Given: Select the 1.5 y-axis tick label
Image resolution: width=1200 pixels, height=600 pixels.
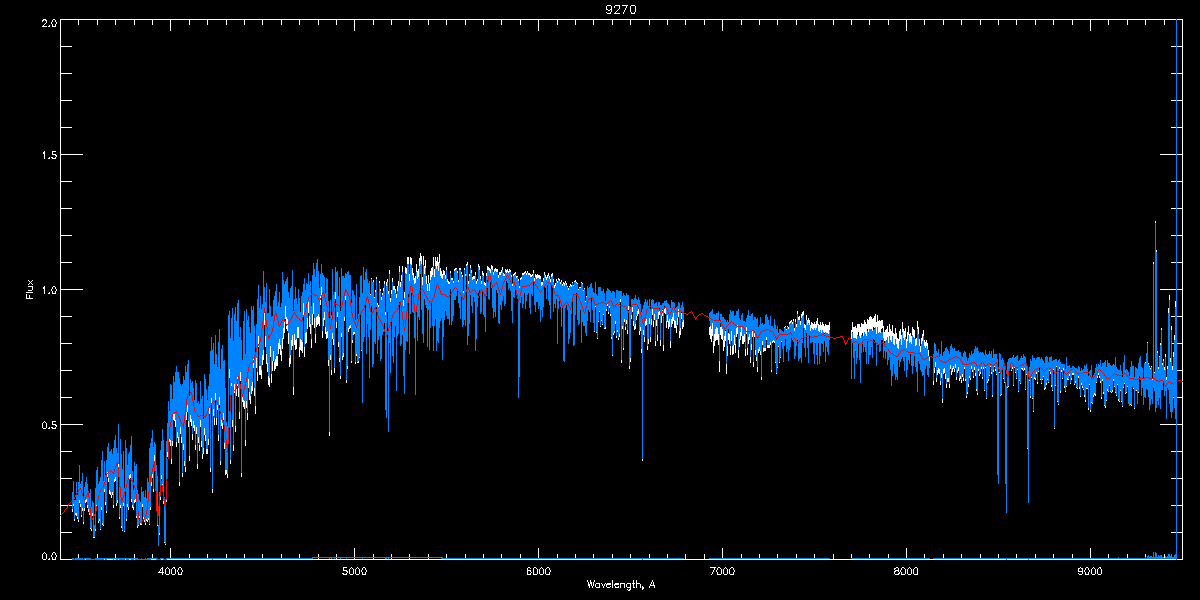Looking at the screenshot, I should (48, 155).
